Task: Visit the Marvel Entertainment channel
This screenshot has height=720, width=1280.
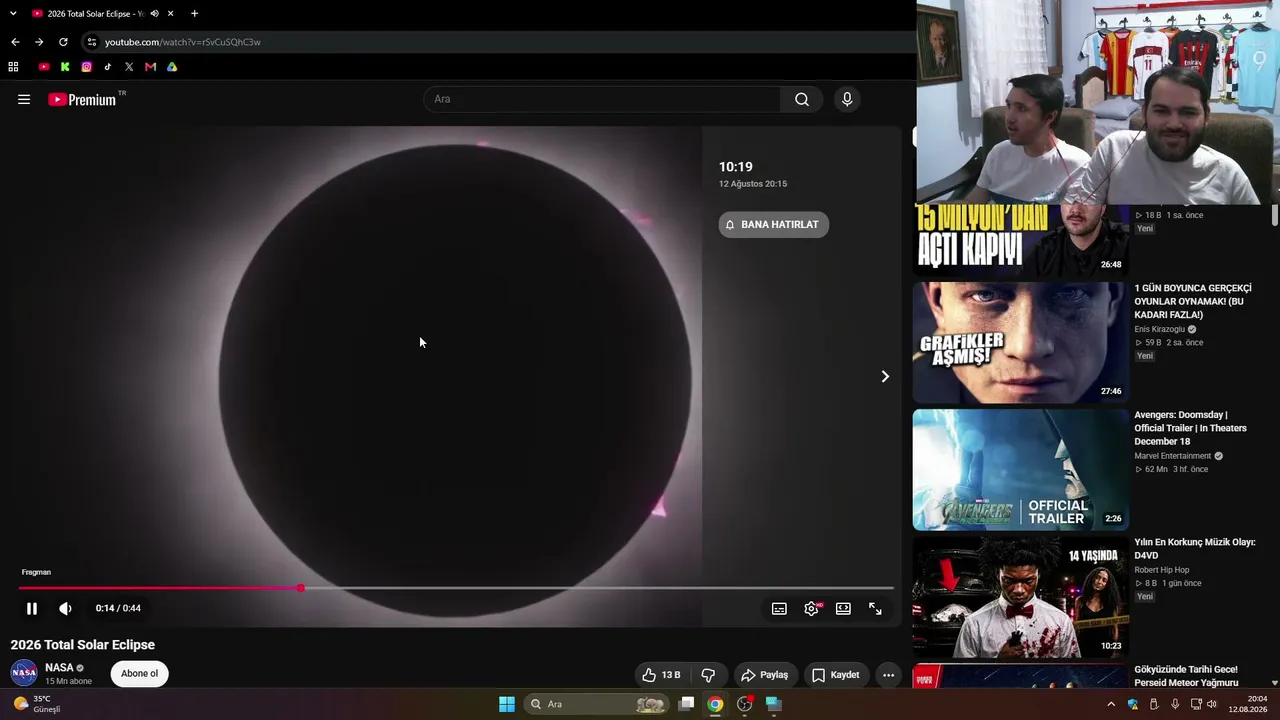Action: [1172, 456]
